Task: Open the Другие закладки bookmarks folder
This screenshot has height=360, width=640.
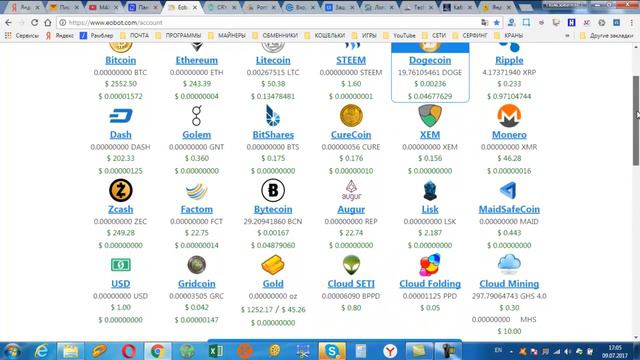Action: 607,36
